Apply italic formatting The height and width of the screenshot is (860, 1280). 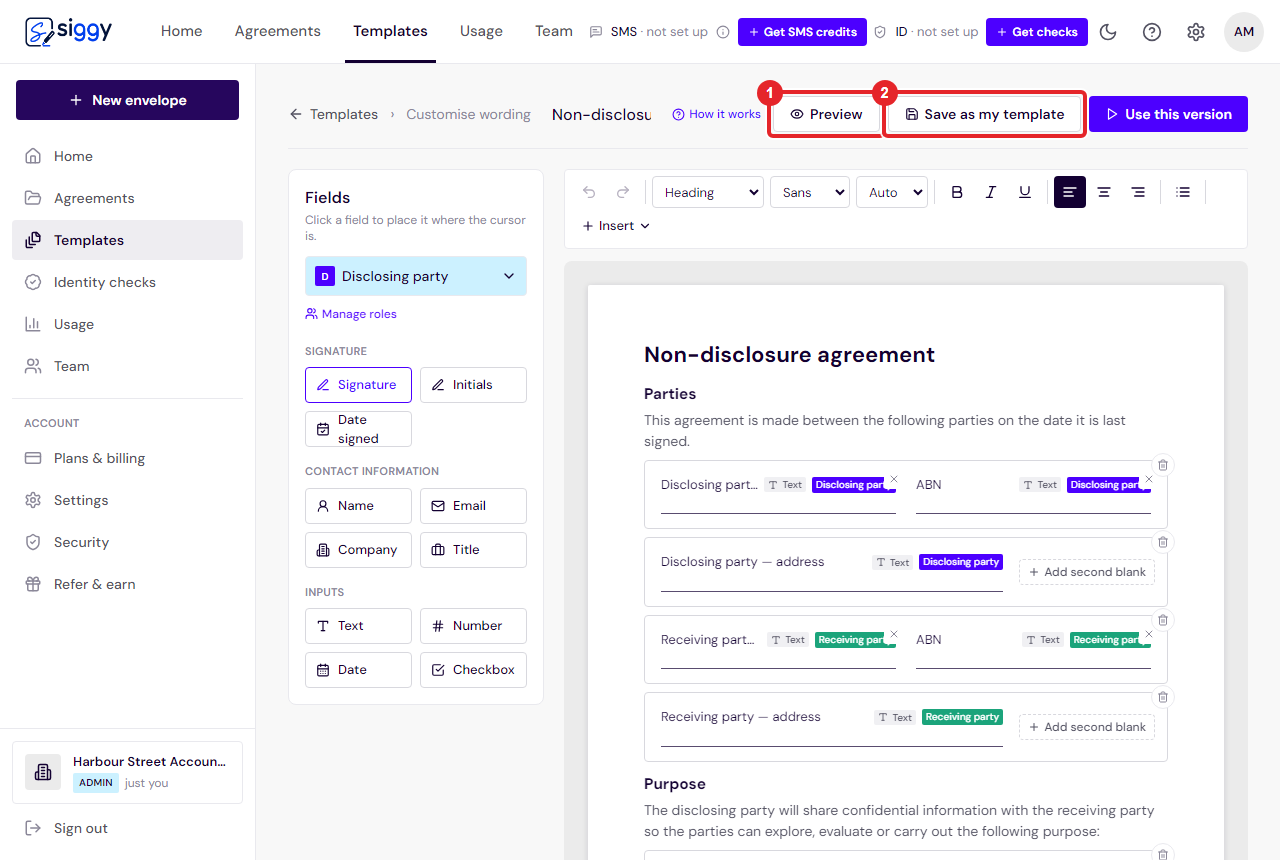coord(991,192)
